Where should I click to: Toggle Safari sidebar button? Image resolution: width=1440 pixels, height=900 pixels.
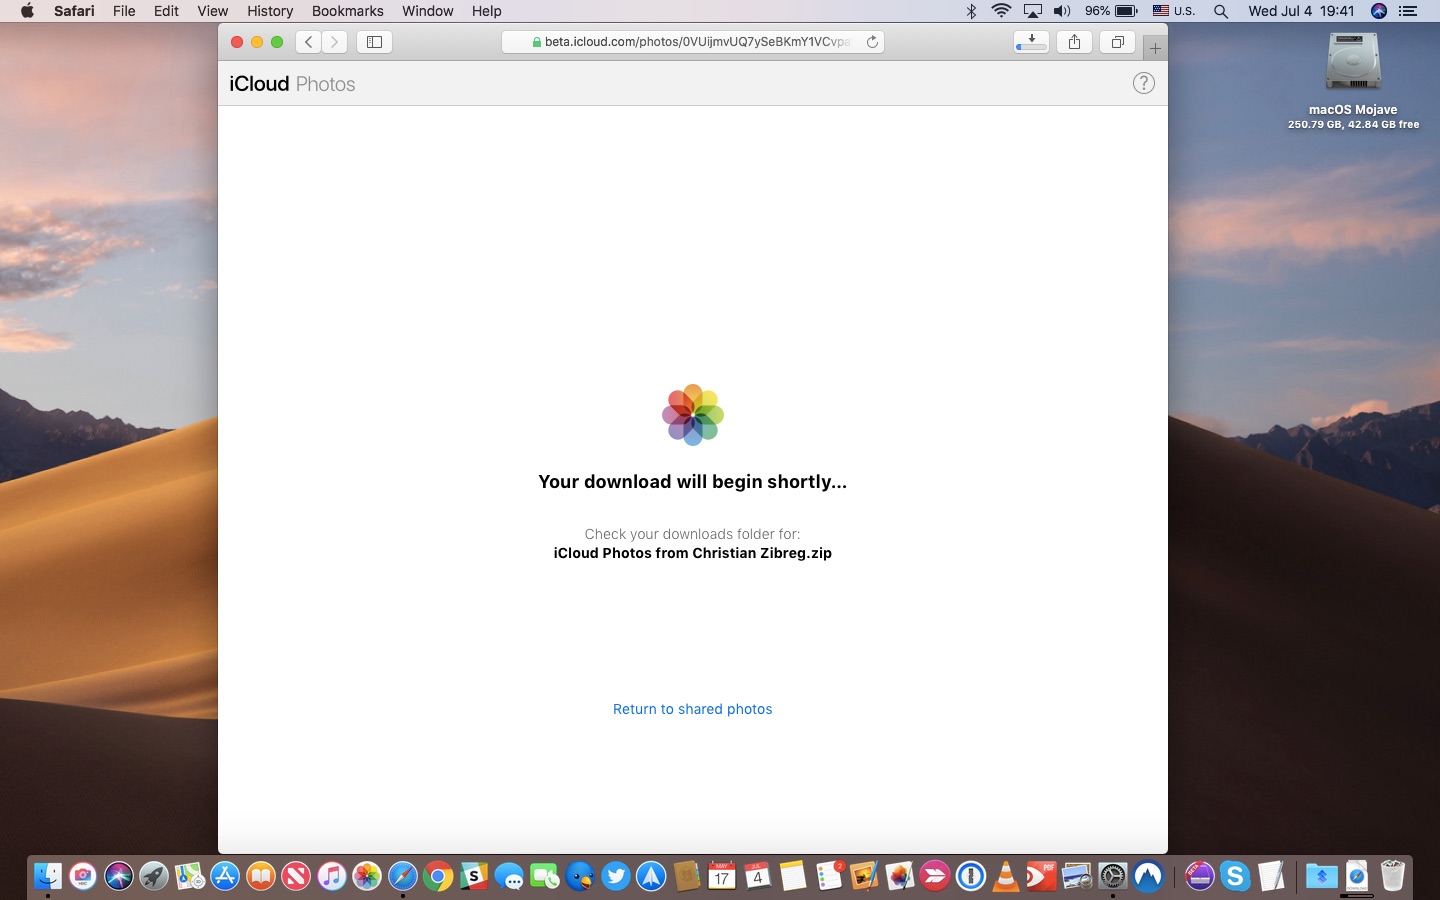coord(374,42)
